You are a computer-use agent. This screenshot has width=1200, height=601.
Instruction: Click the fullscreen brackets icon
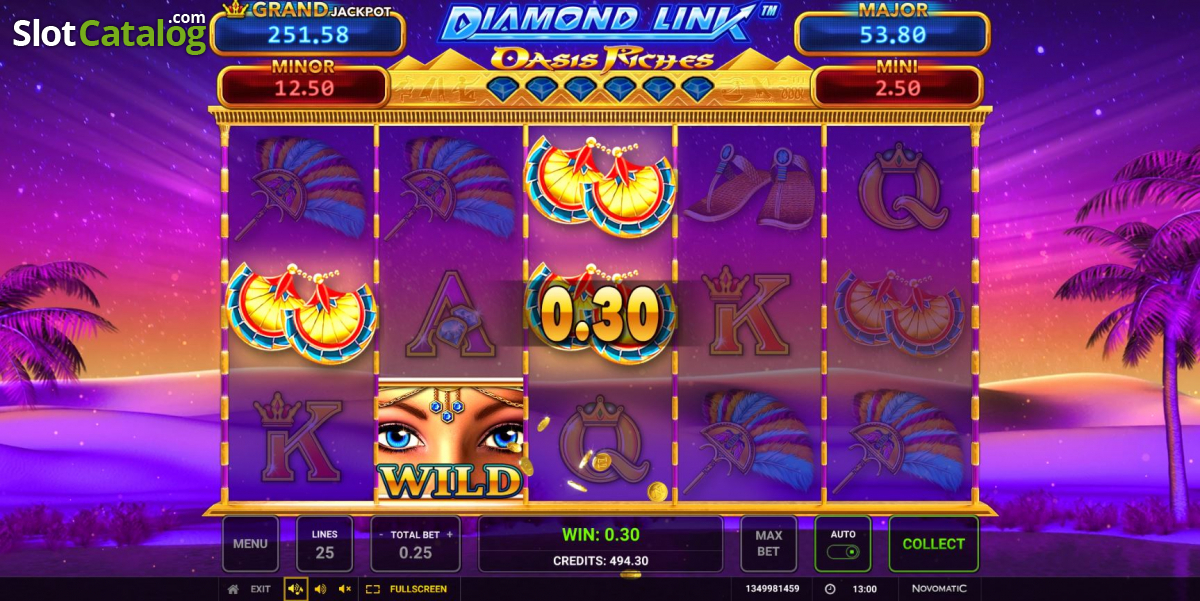[373, 589]
